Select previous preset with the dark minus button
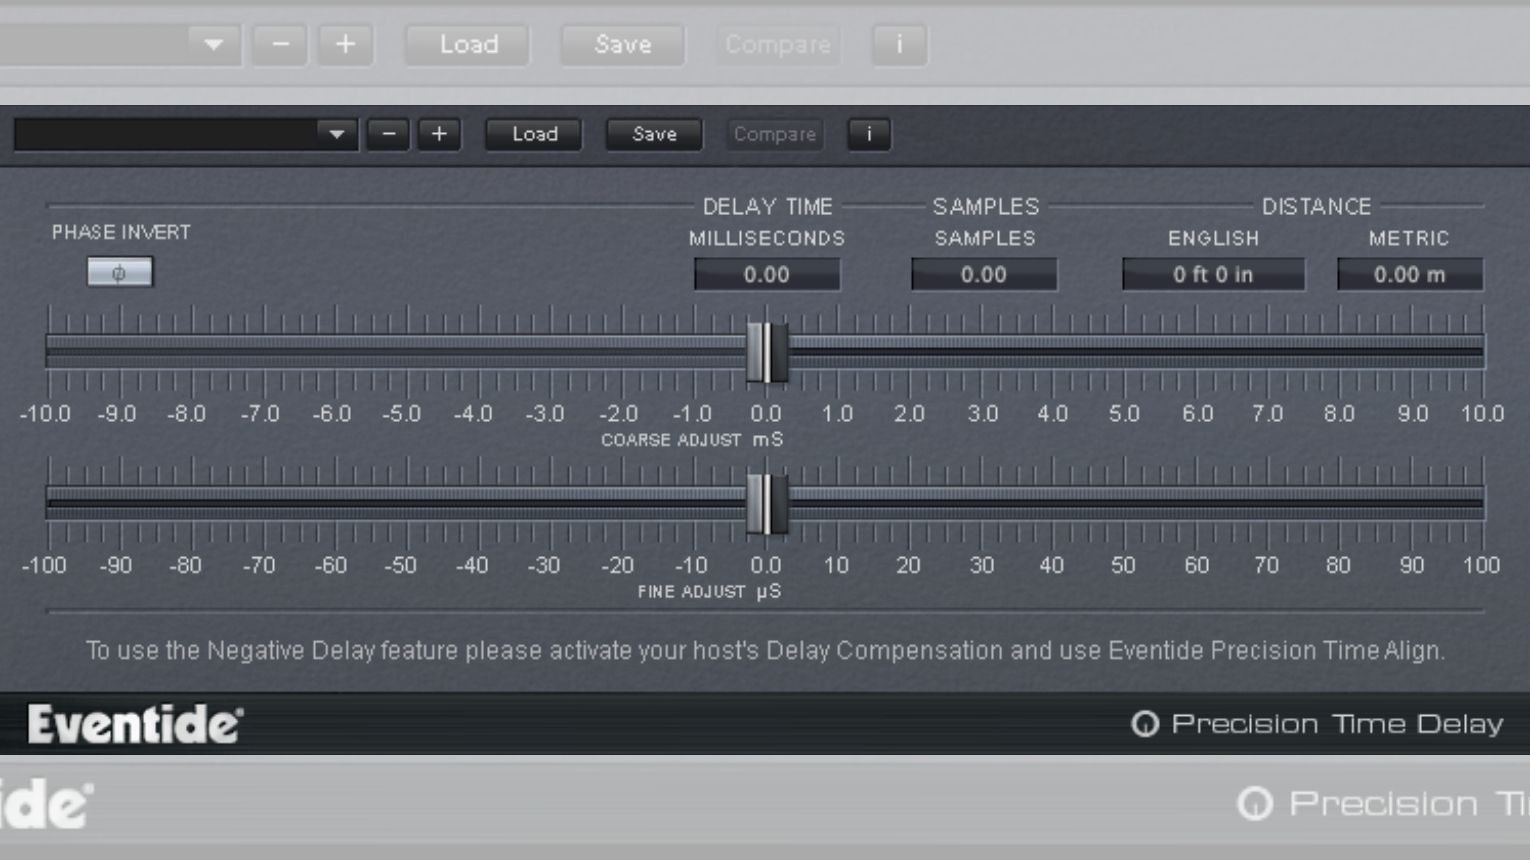The height and width of the screenshot is (860, 1530). (388, 134)
